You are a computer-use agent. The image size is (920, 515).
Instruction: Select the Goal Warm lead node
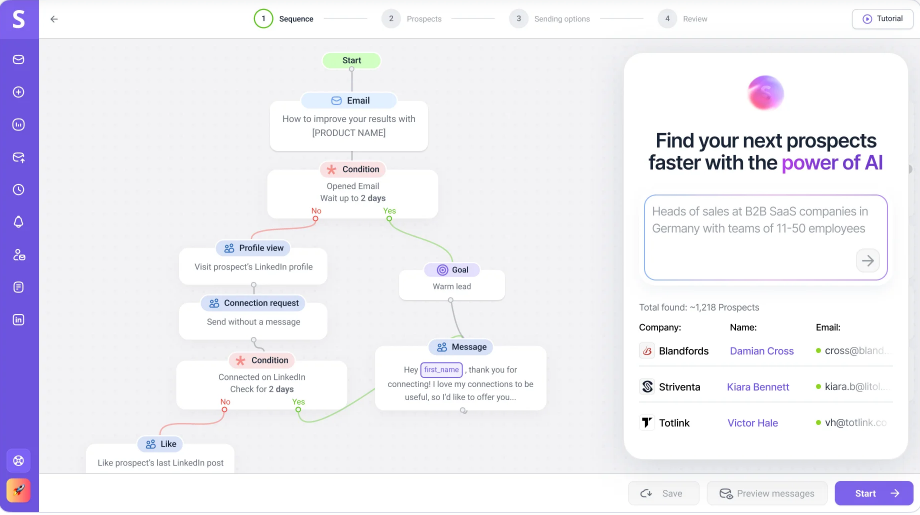(x=452, y=280)
